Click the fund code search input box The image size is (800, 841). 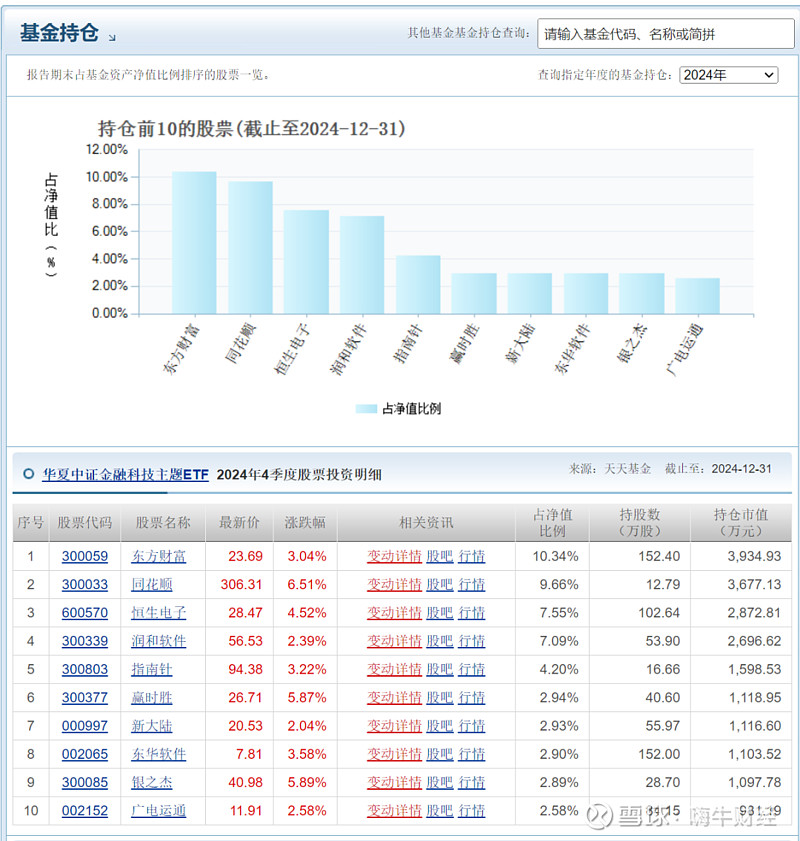coord(664,33)
